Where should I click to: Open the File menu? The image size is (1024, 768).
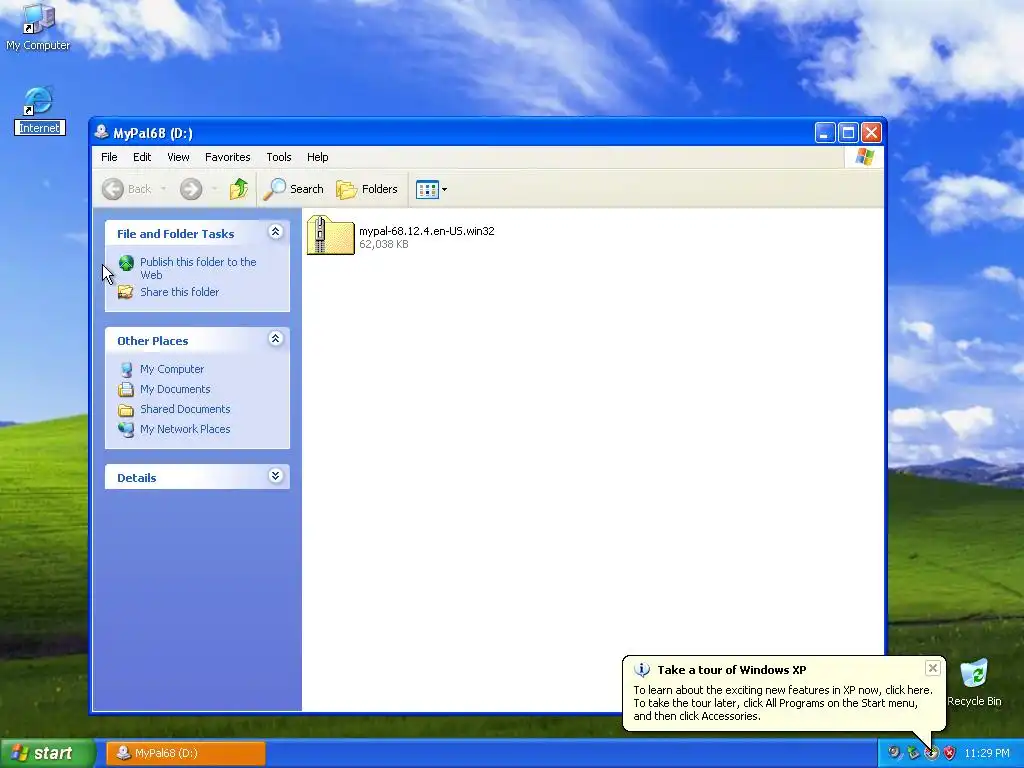[109, 157]
